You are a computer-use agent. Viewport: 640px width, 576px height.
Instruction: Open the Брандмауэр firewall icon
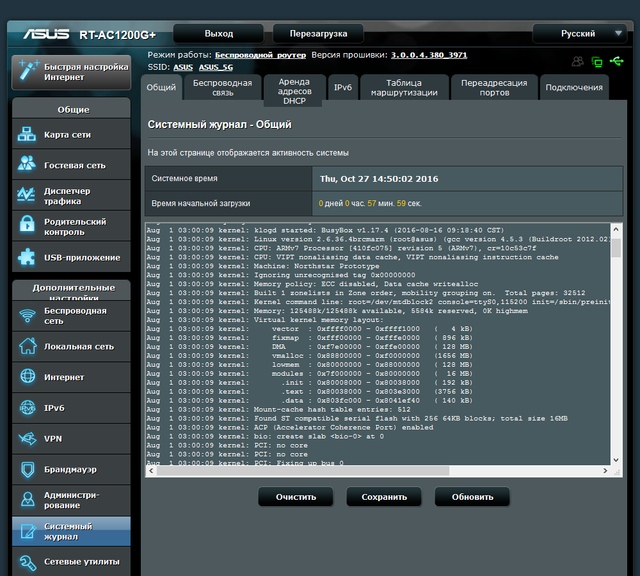click(x=26, y=468)
